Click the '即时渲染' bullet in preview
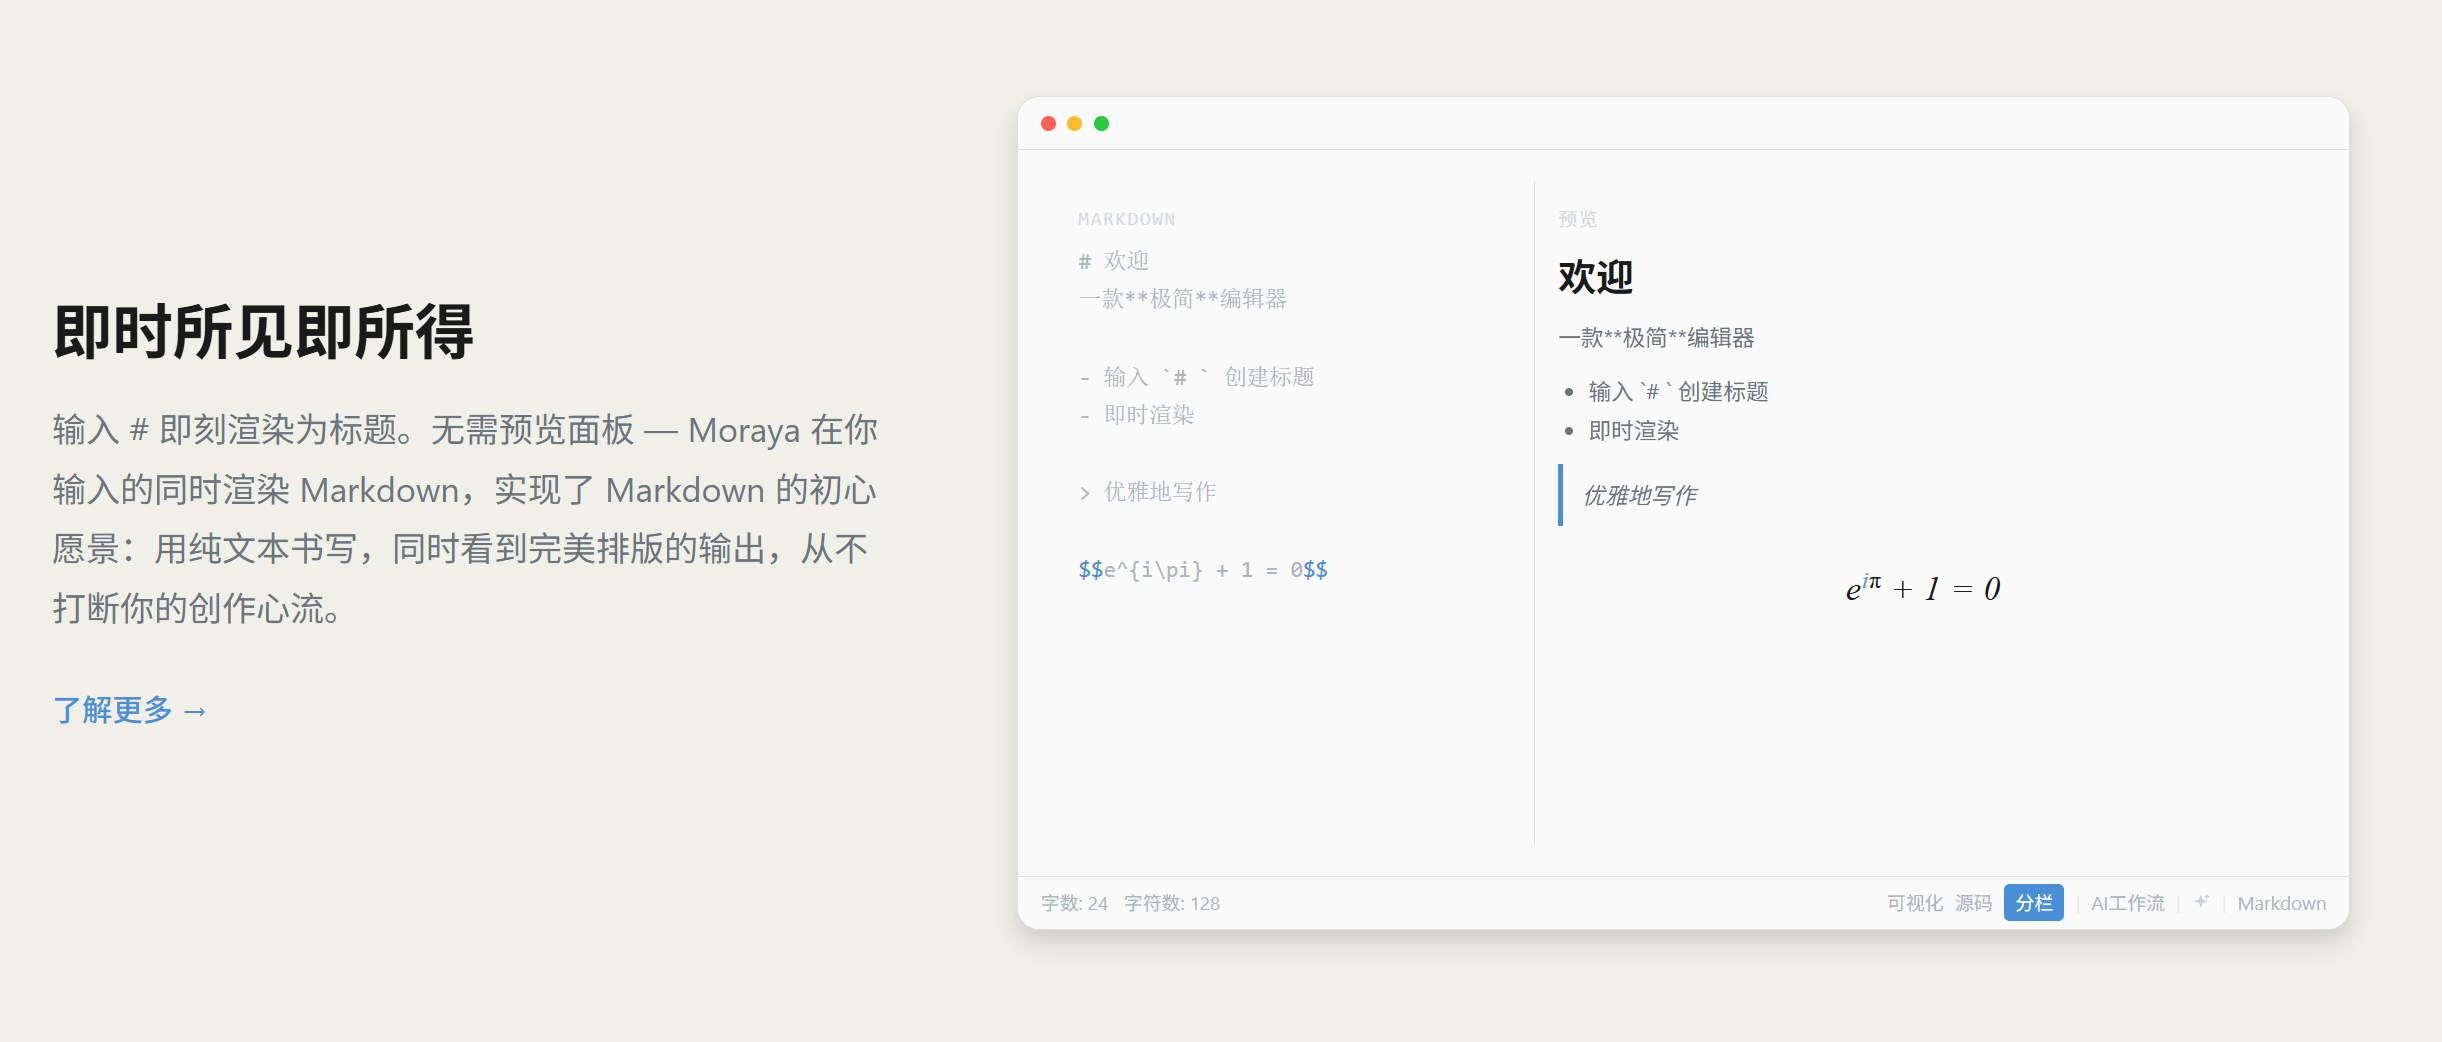This screenshot has width=2442, height=1042. tap(1633, 431)
